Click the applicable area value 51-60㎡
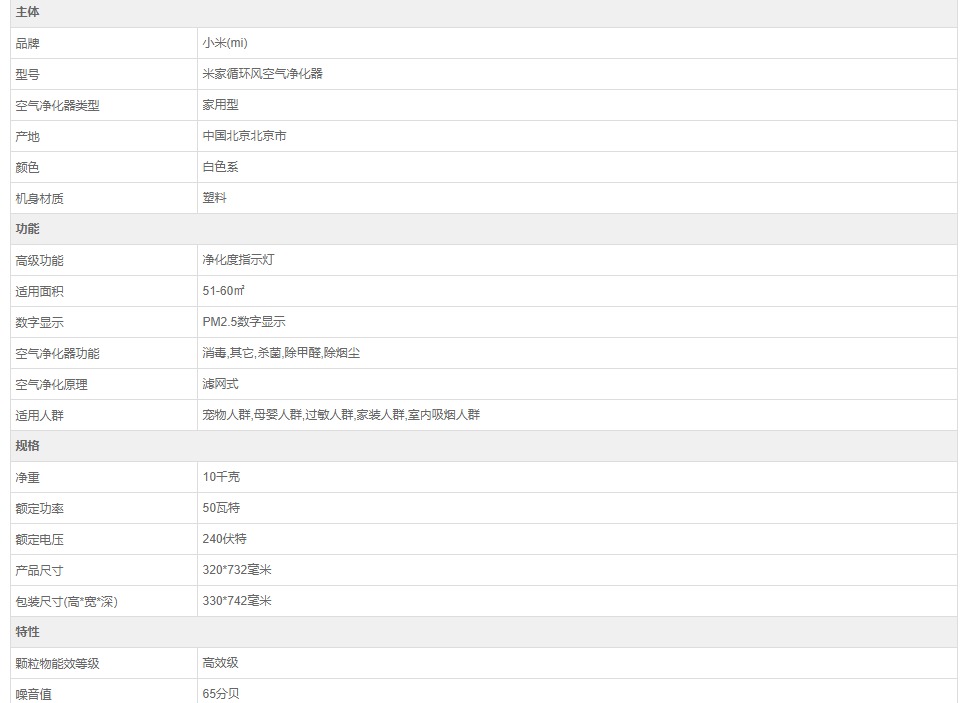 click(224, 291)
